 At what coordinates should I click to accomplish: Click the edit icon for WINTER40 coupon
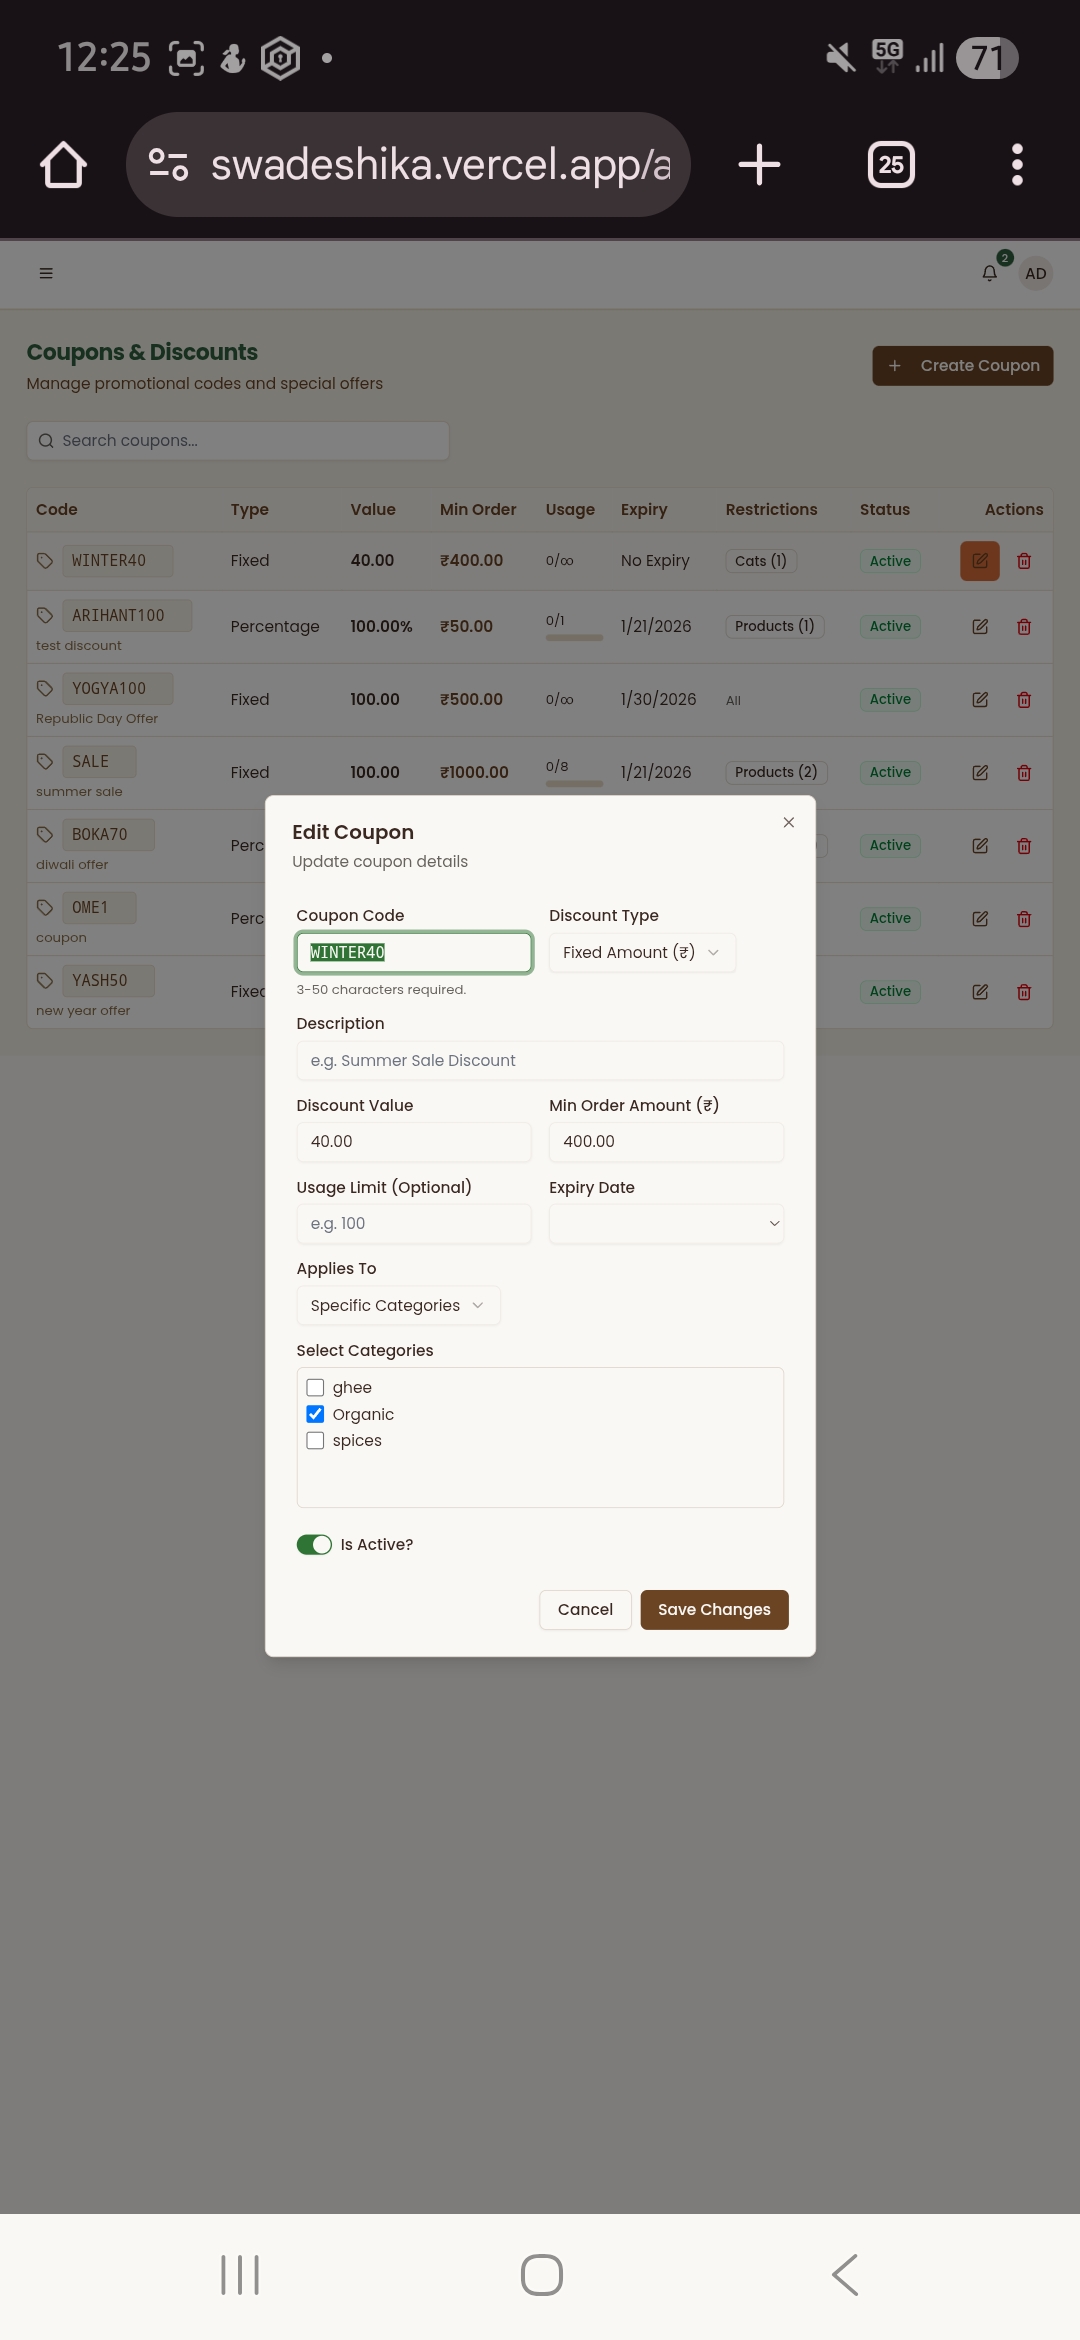[980, 561]
